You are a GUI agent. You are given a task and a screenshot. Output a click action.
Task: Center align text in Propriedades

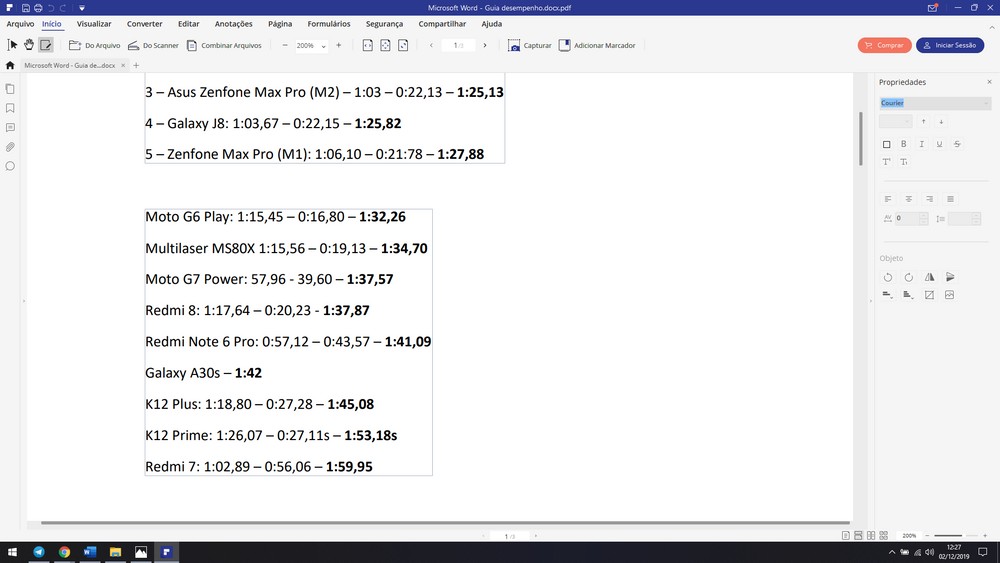[909, 199]
